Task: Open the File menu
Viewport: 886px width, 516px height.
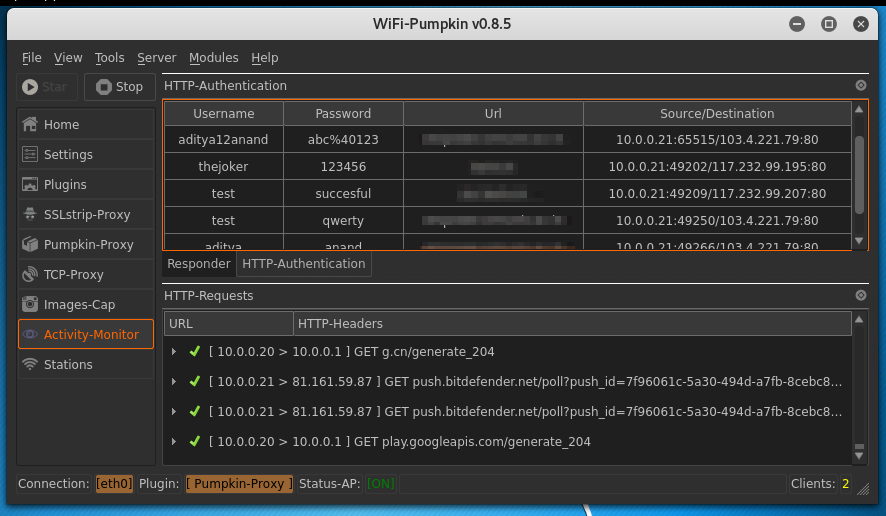Action: coord(32,58)
